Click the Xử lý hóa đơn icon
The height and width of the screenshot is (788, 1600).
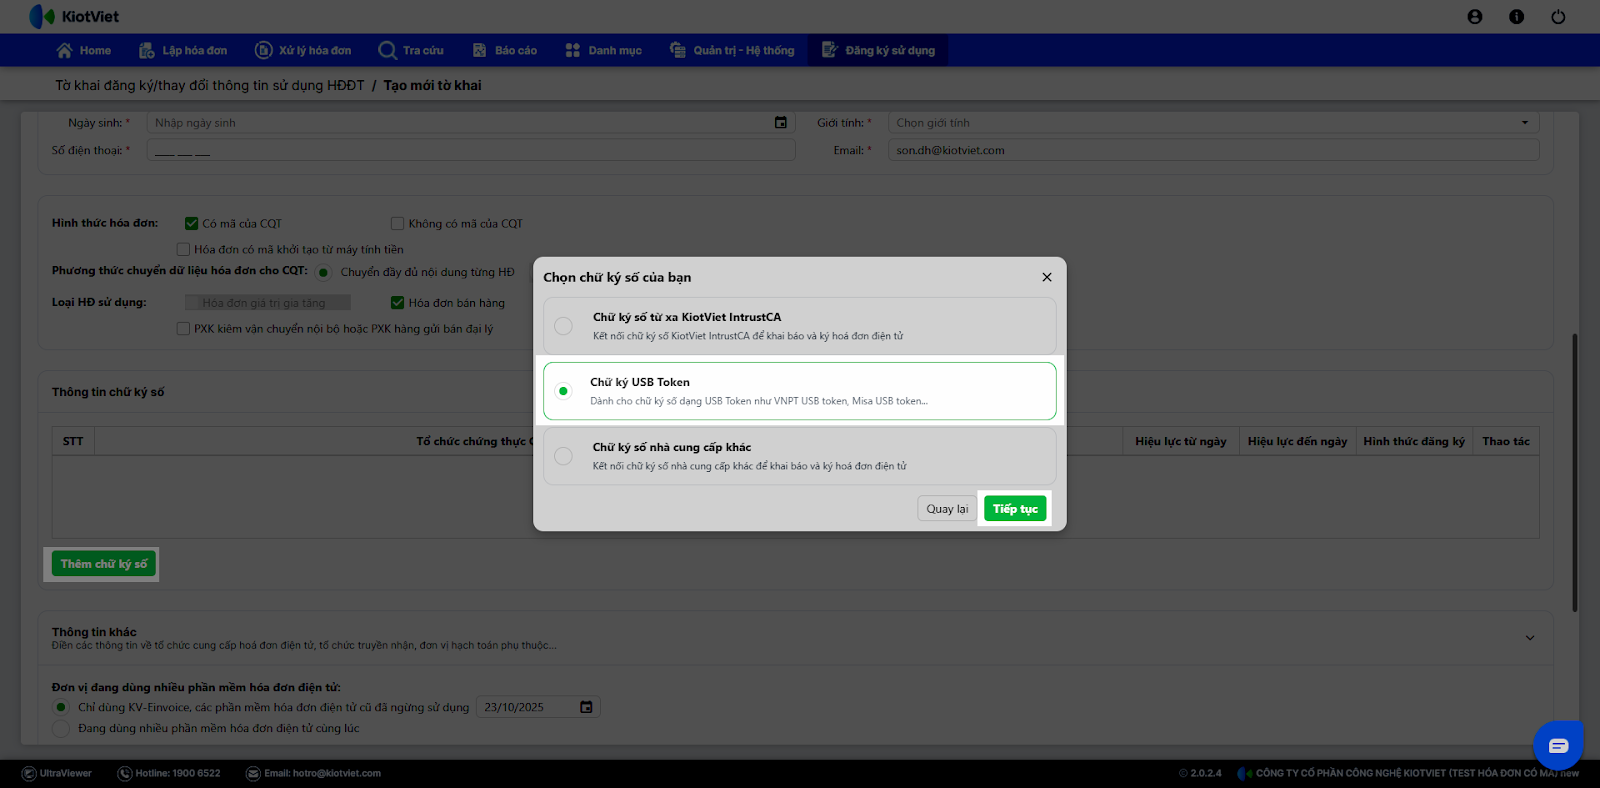(x=264, y=50)
